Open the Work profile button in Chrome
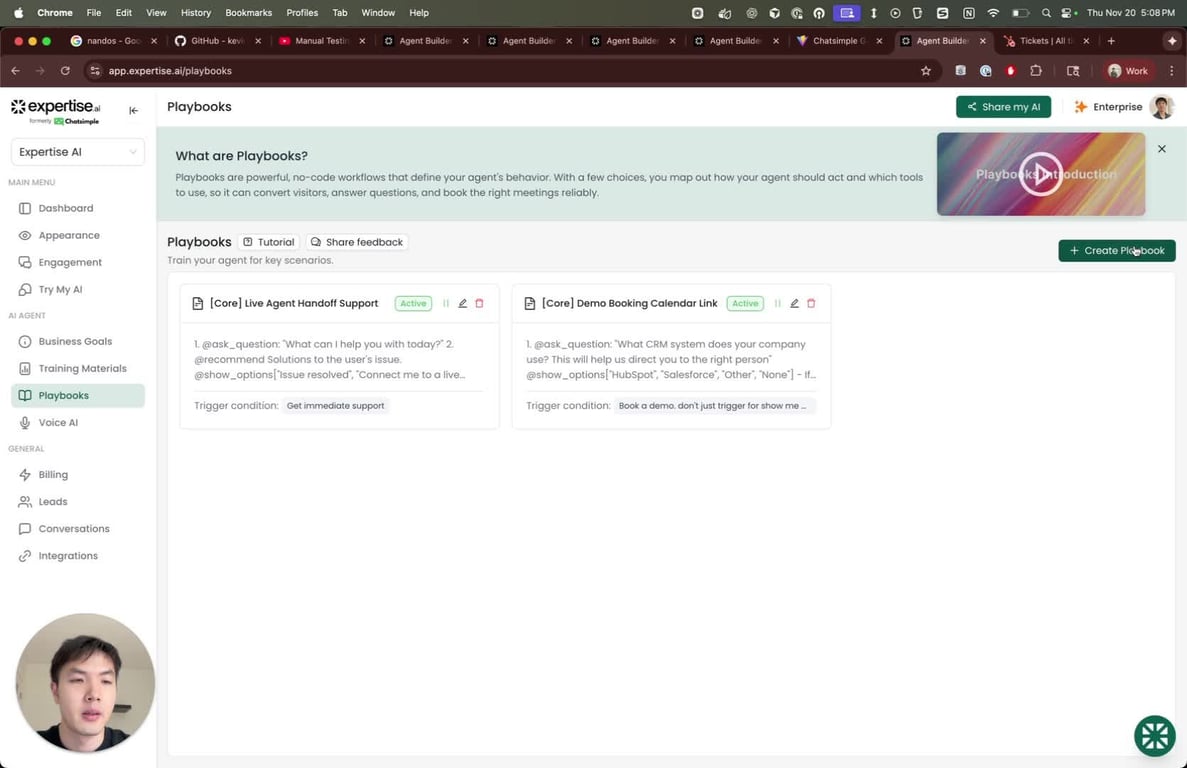Screen dimensions: 1187x768 pos(1128,70)
